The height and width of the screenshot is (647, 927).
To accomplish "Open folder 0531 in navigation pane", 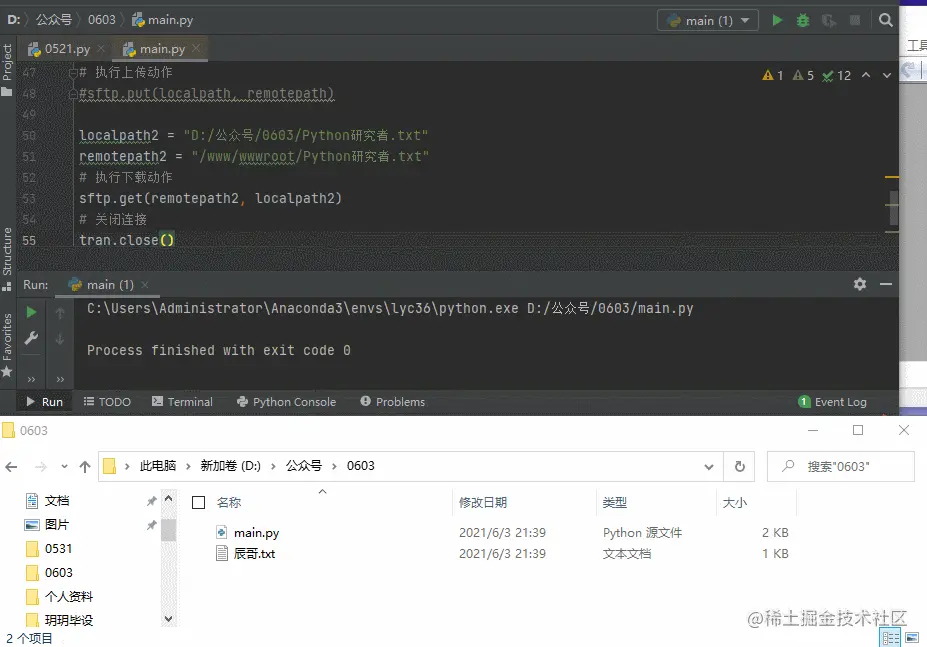I will (x=58, y=549).
